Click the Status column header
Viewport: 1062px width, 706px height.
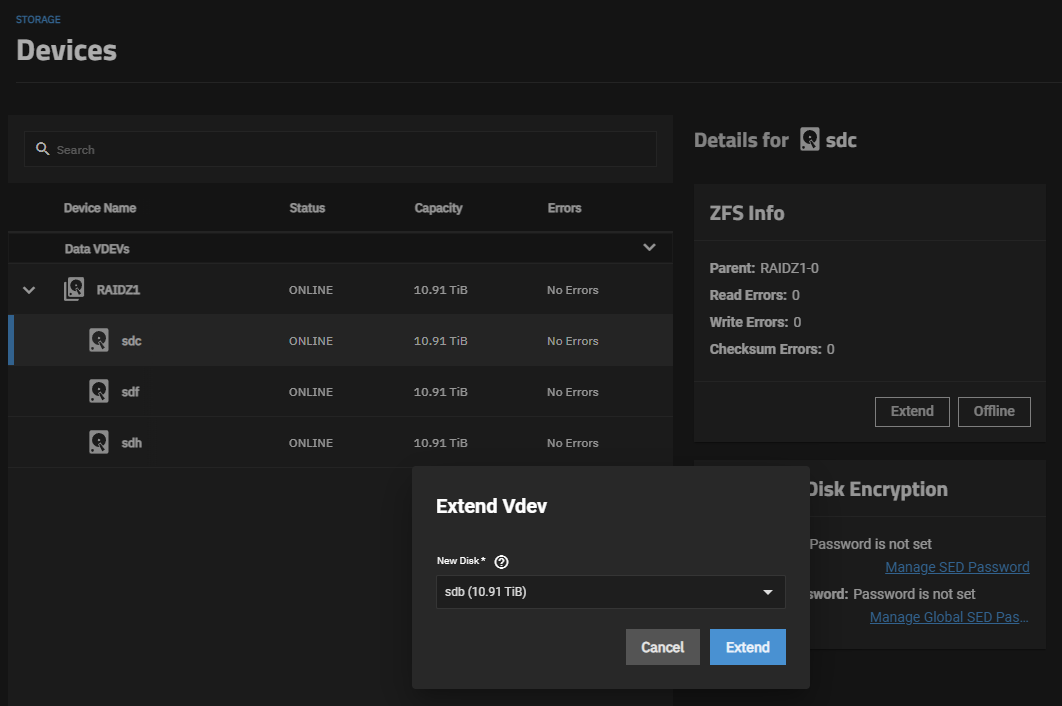[307, 208]
